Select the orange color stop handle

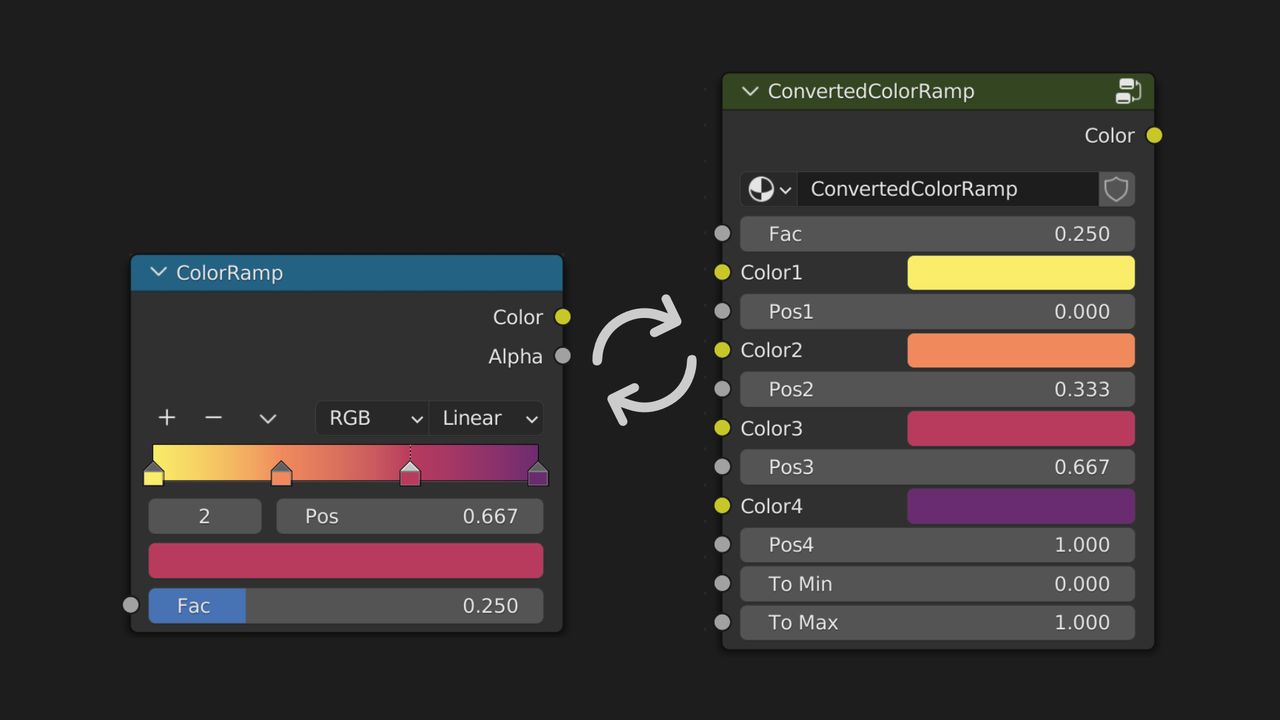[281, 474]
